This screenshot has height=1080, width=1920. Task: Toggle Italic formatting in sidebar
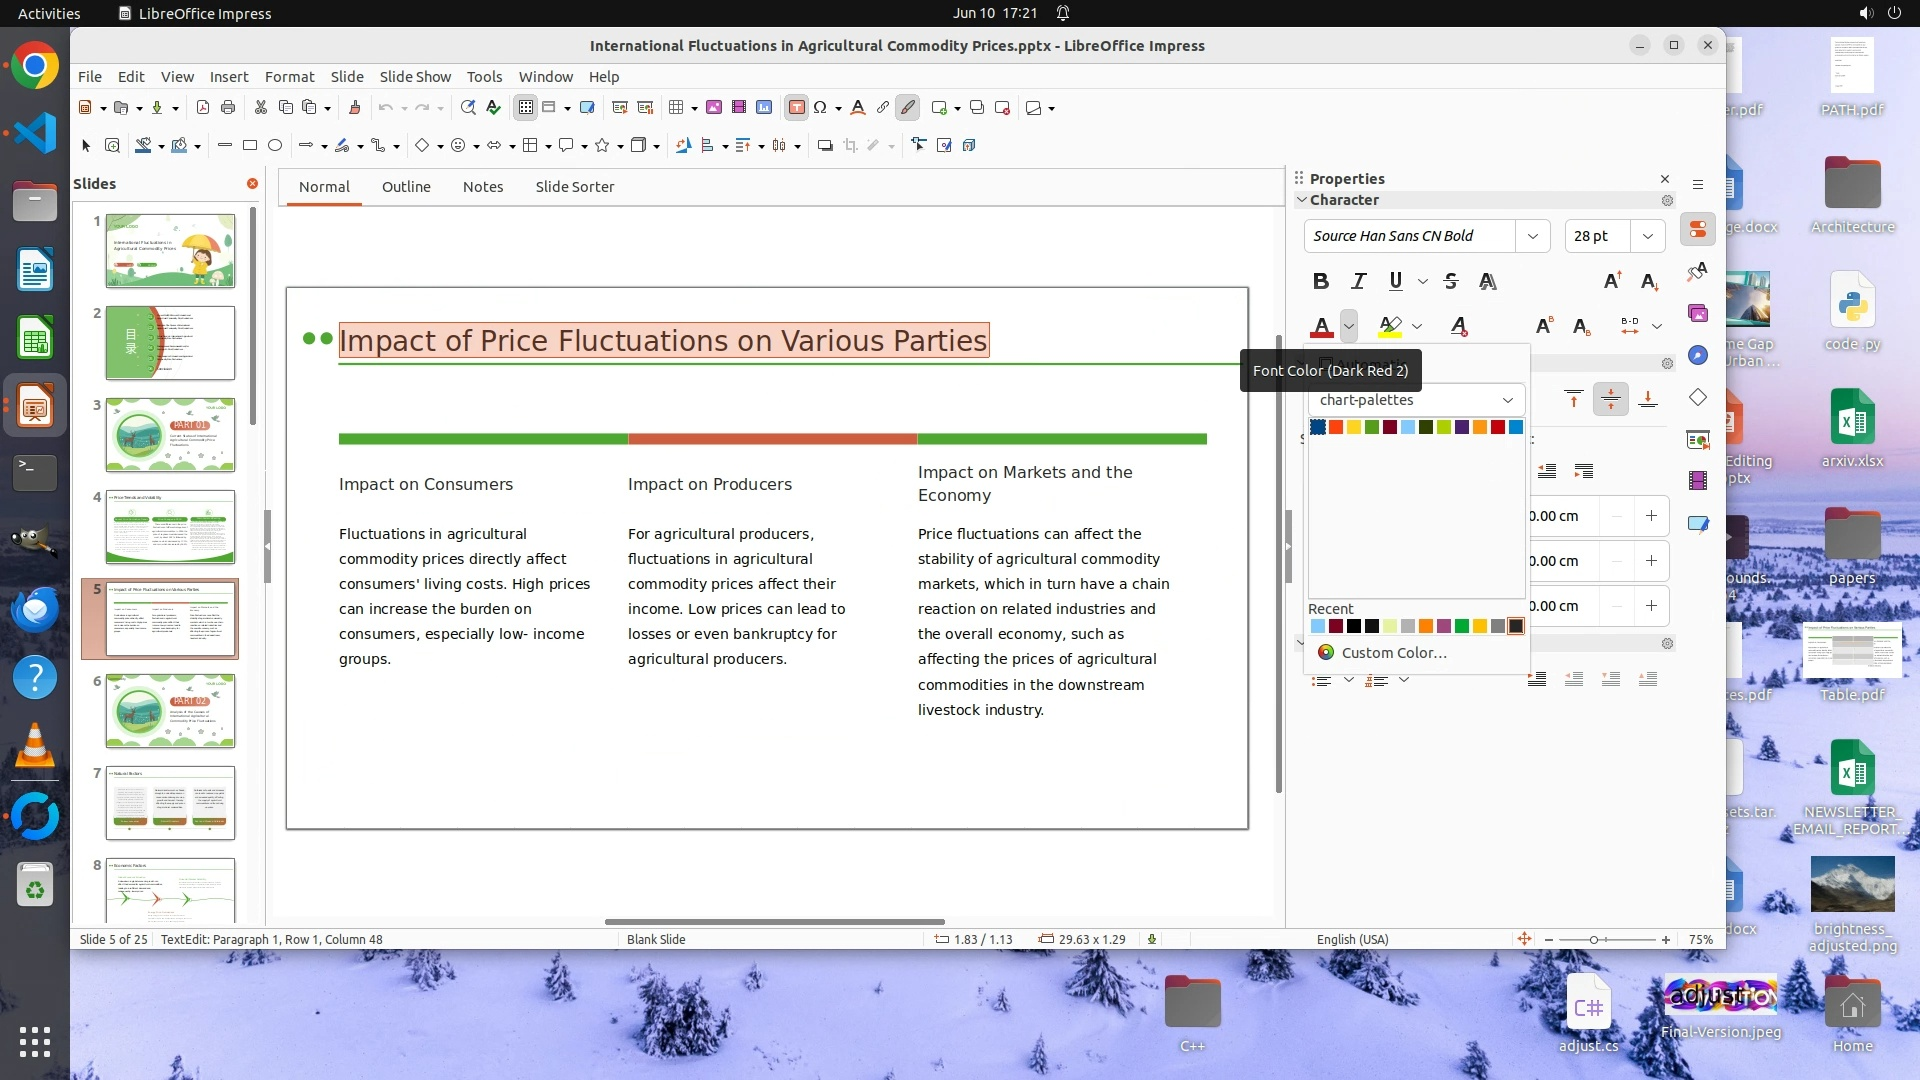(x=1358, y=281)
